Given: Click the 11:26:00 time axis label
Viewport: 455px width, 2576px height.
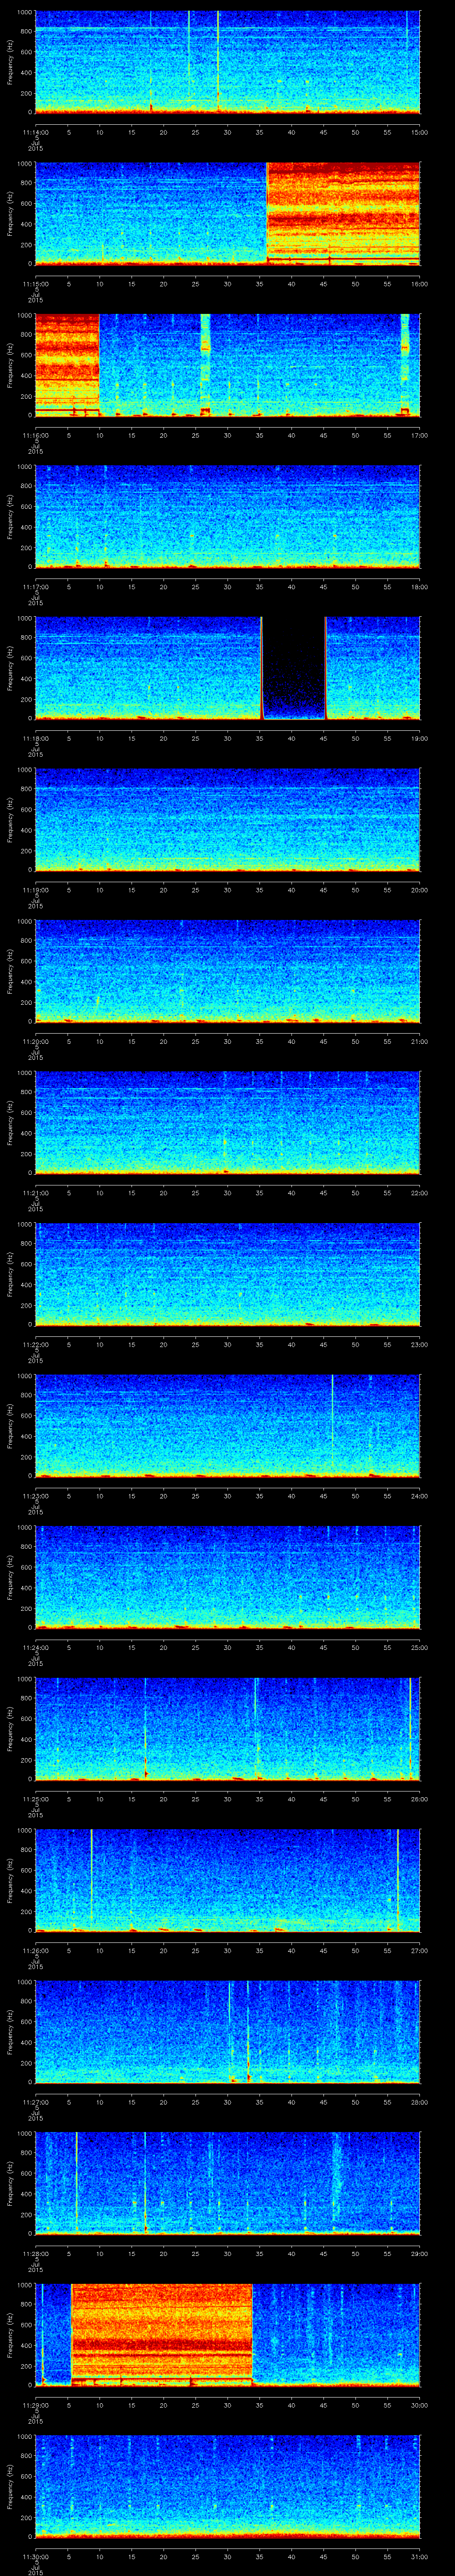Looking at the screenshot, I should click(x=35, y=1950).
